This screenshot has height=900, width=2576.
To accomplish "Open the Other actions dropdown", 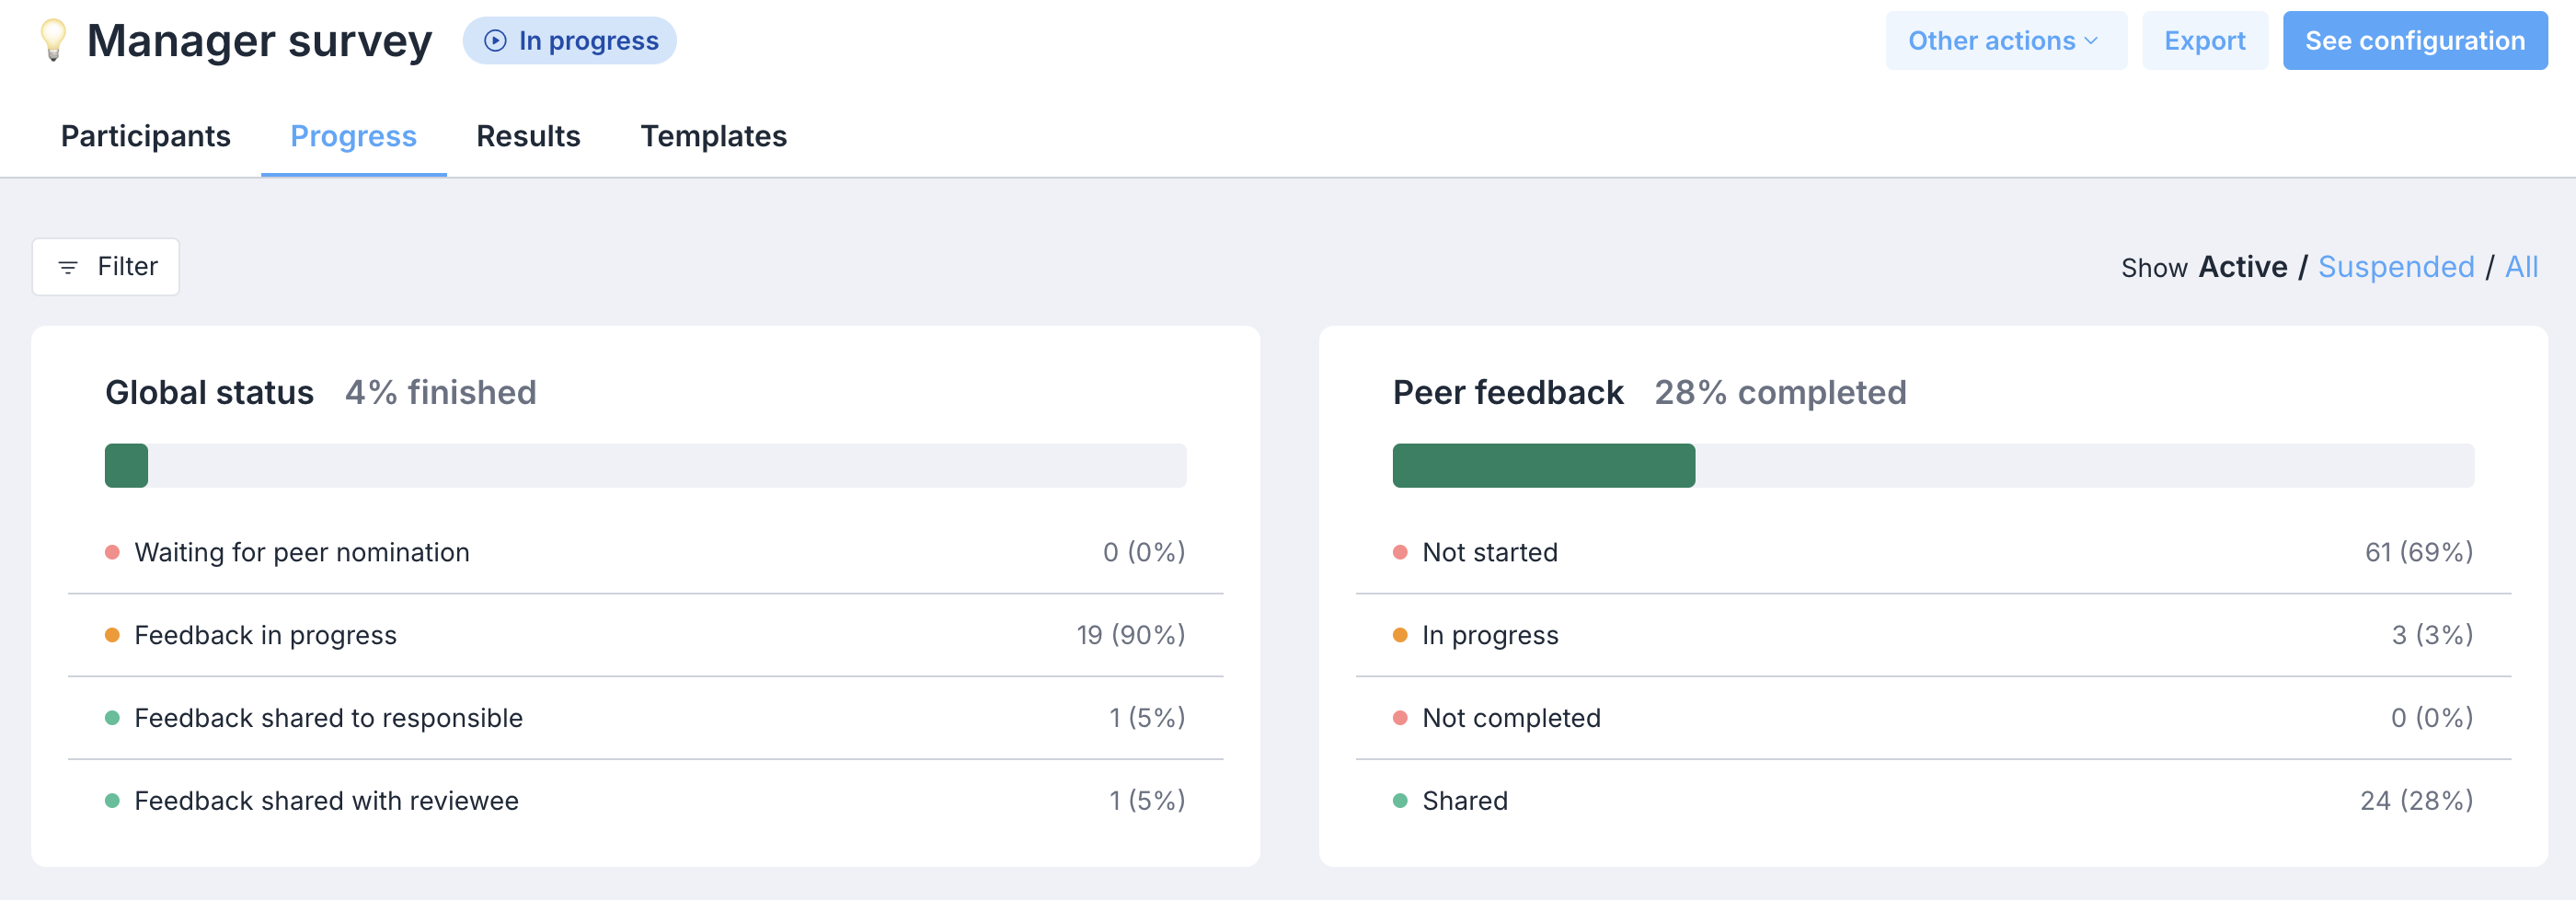I will 2006,41.
